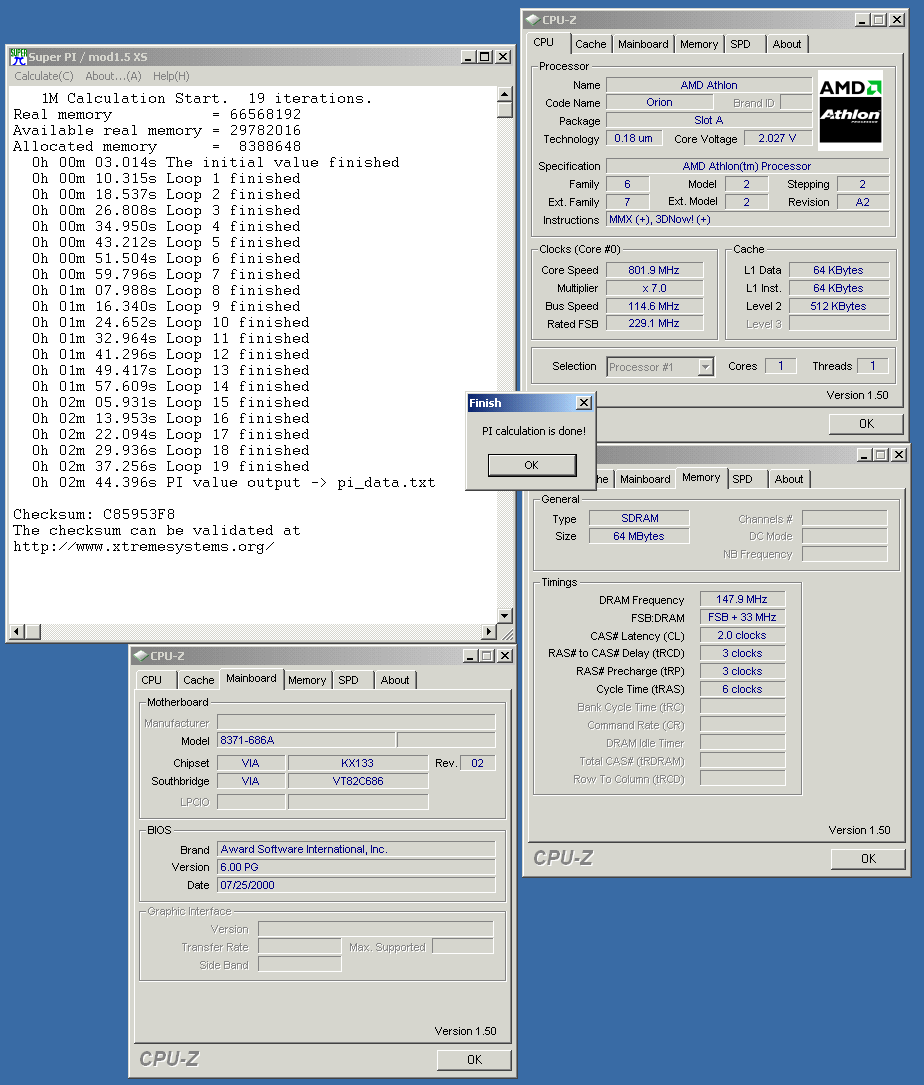This screenshot has height=1085, width=924.
Task: Select the About tab in the Memory CPU-Z window
Action: (789, 479)
